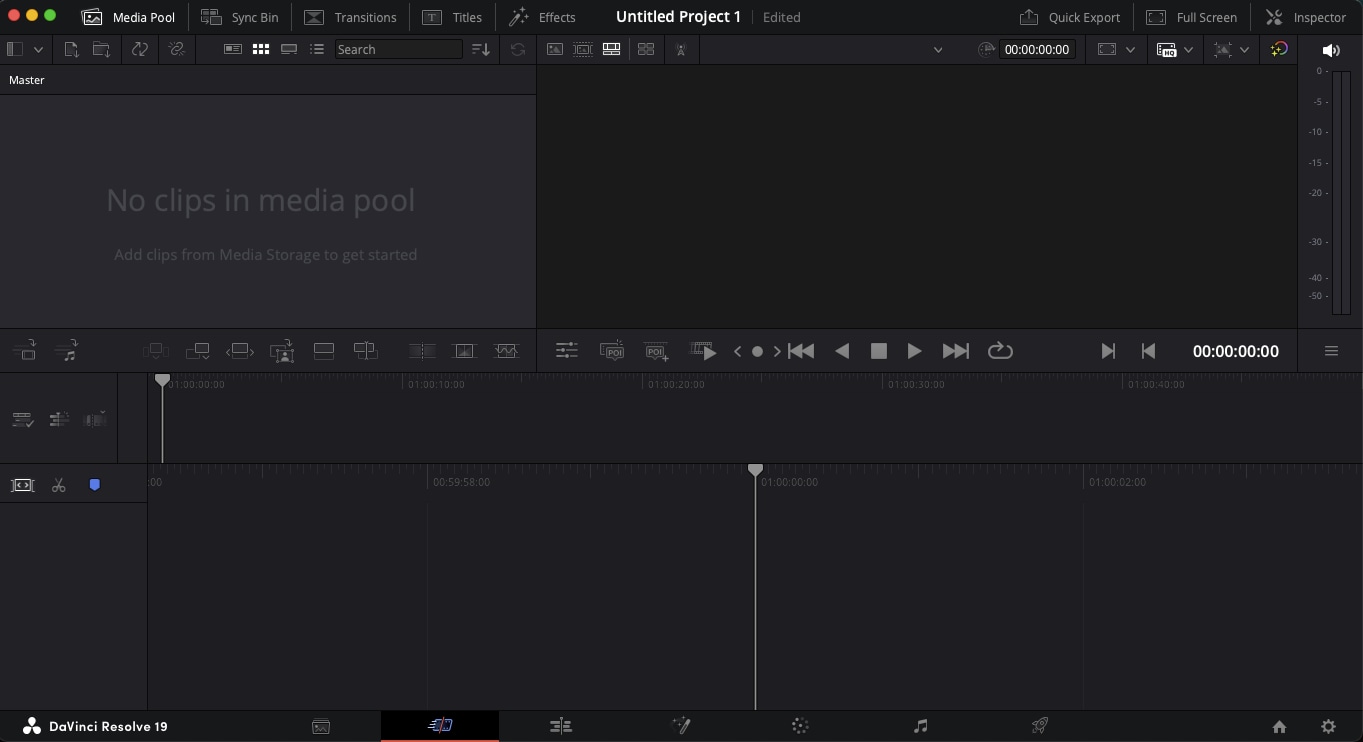Open the media pool sort options
The height and width of the screenshot is (742, 1363).
pos(481,49)
